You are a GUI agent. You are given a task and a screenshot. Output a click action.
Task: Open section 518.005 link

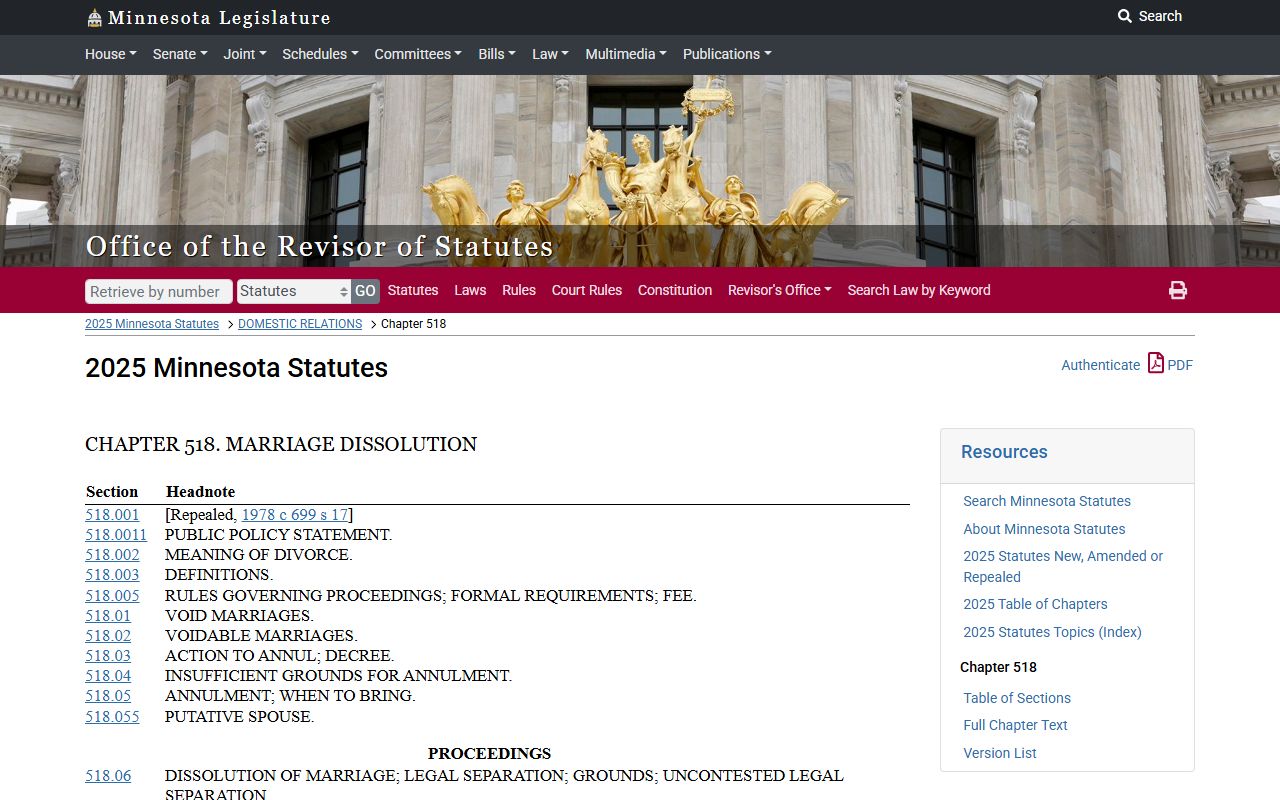112,596
